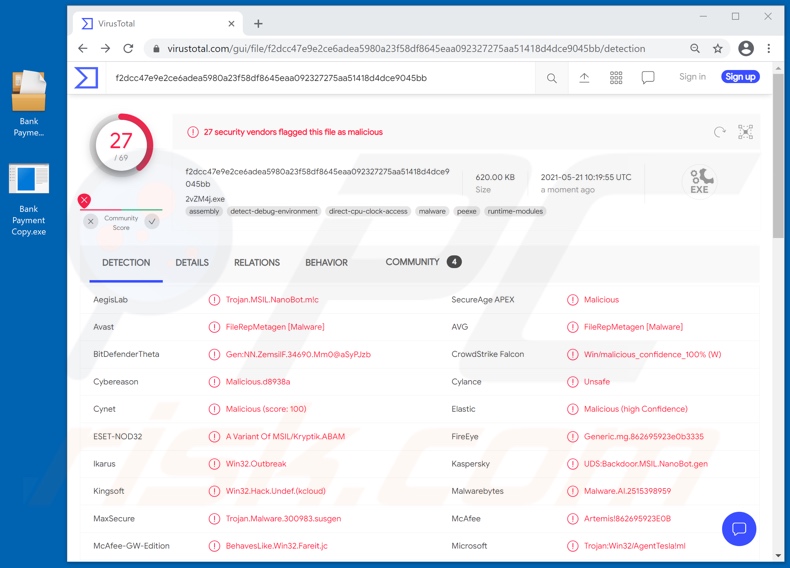Click the scrollbar down arrow
The height and width of the screenshot is (568, 790).
pyautogui.click(x=778, y=555)
